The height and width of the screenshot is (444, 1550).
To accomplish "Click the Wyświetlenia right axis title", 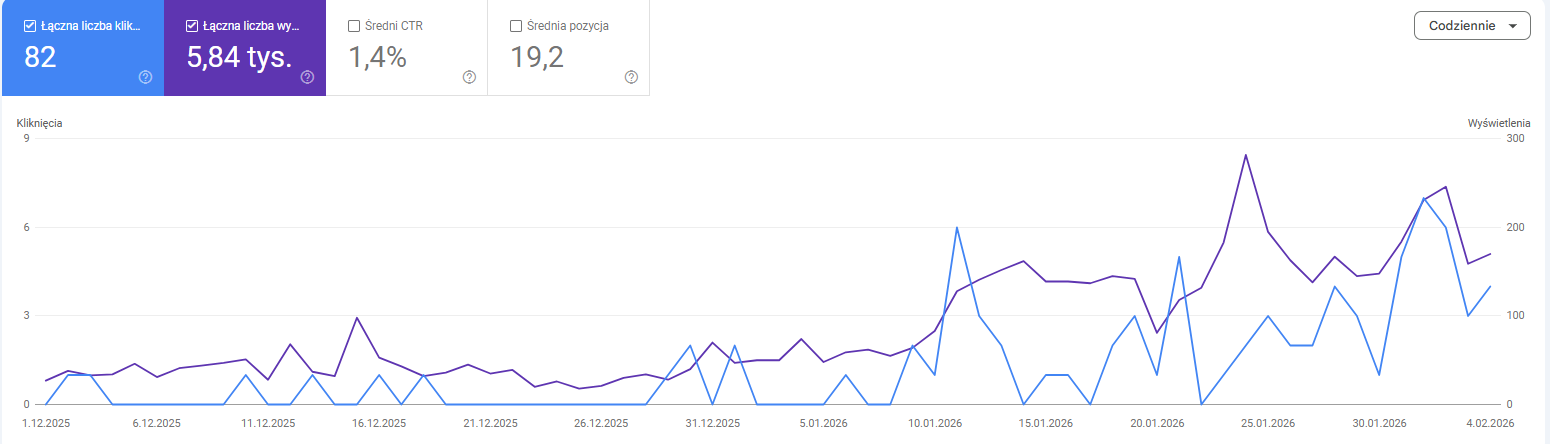I will pos(1498,123).
